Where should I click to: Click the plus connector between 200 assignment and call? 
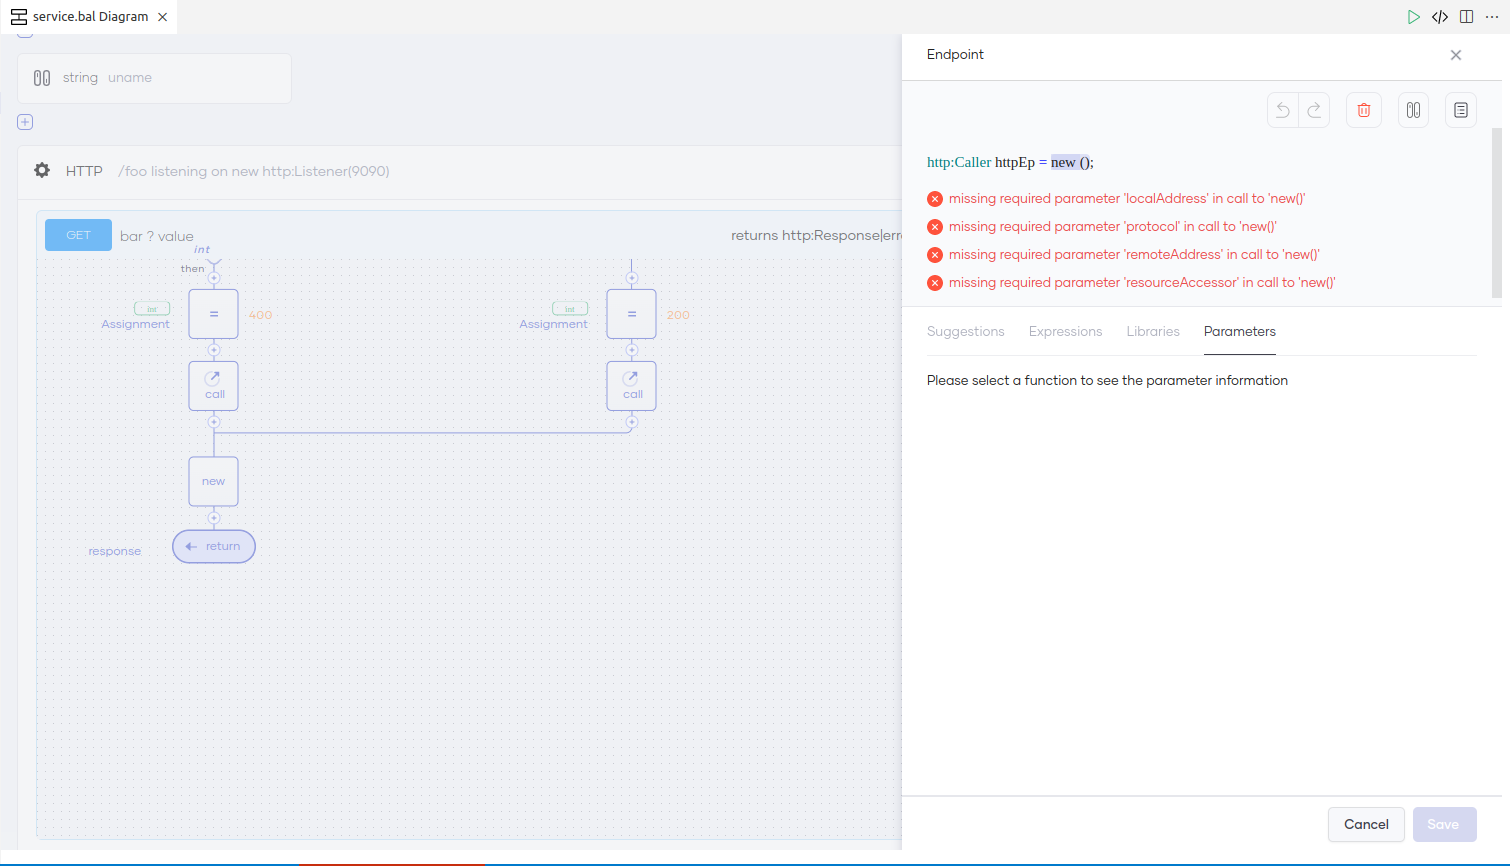(x=631, y=350)
